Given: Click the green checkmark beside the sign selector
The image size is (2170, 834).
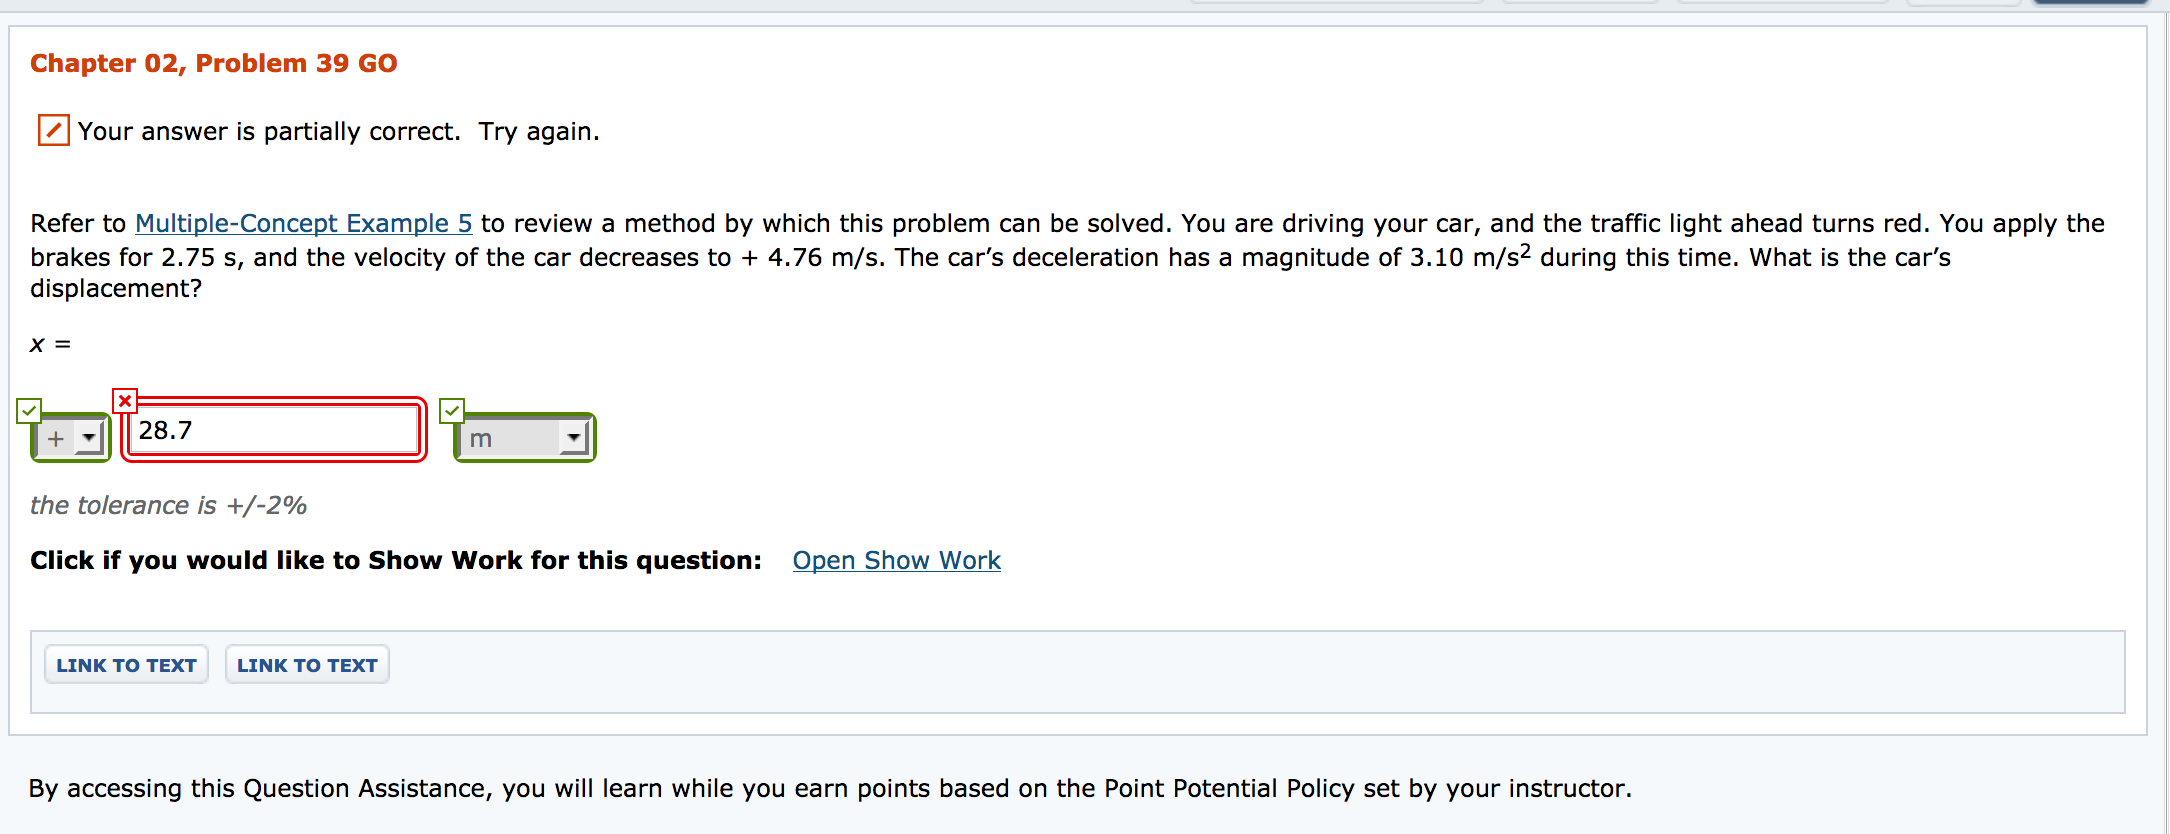Looking at the screenshot, I should tap(29, 410).
